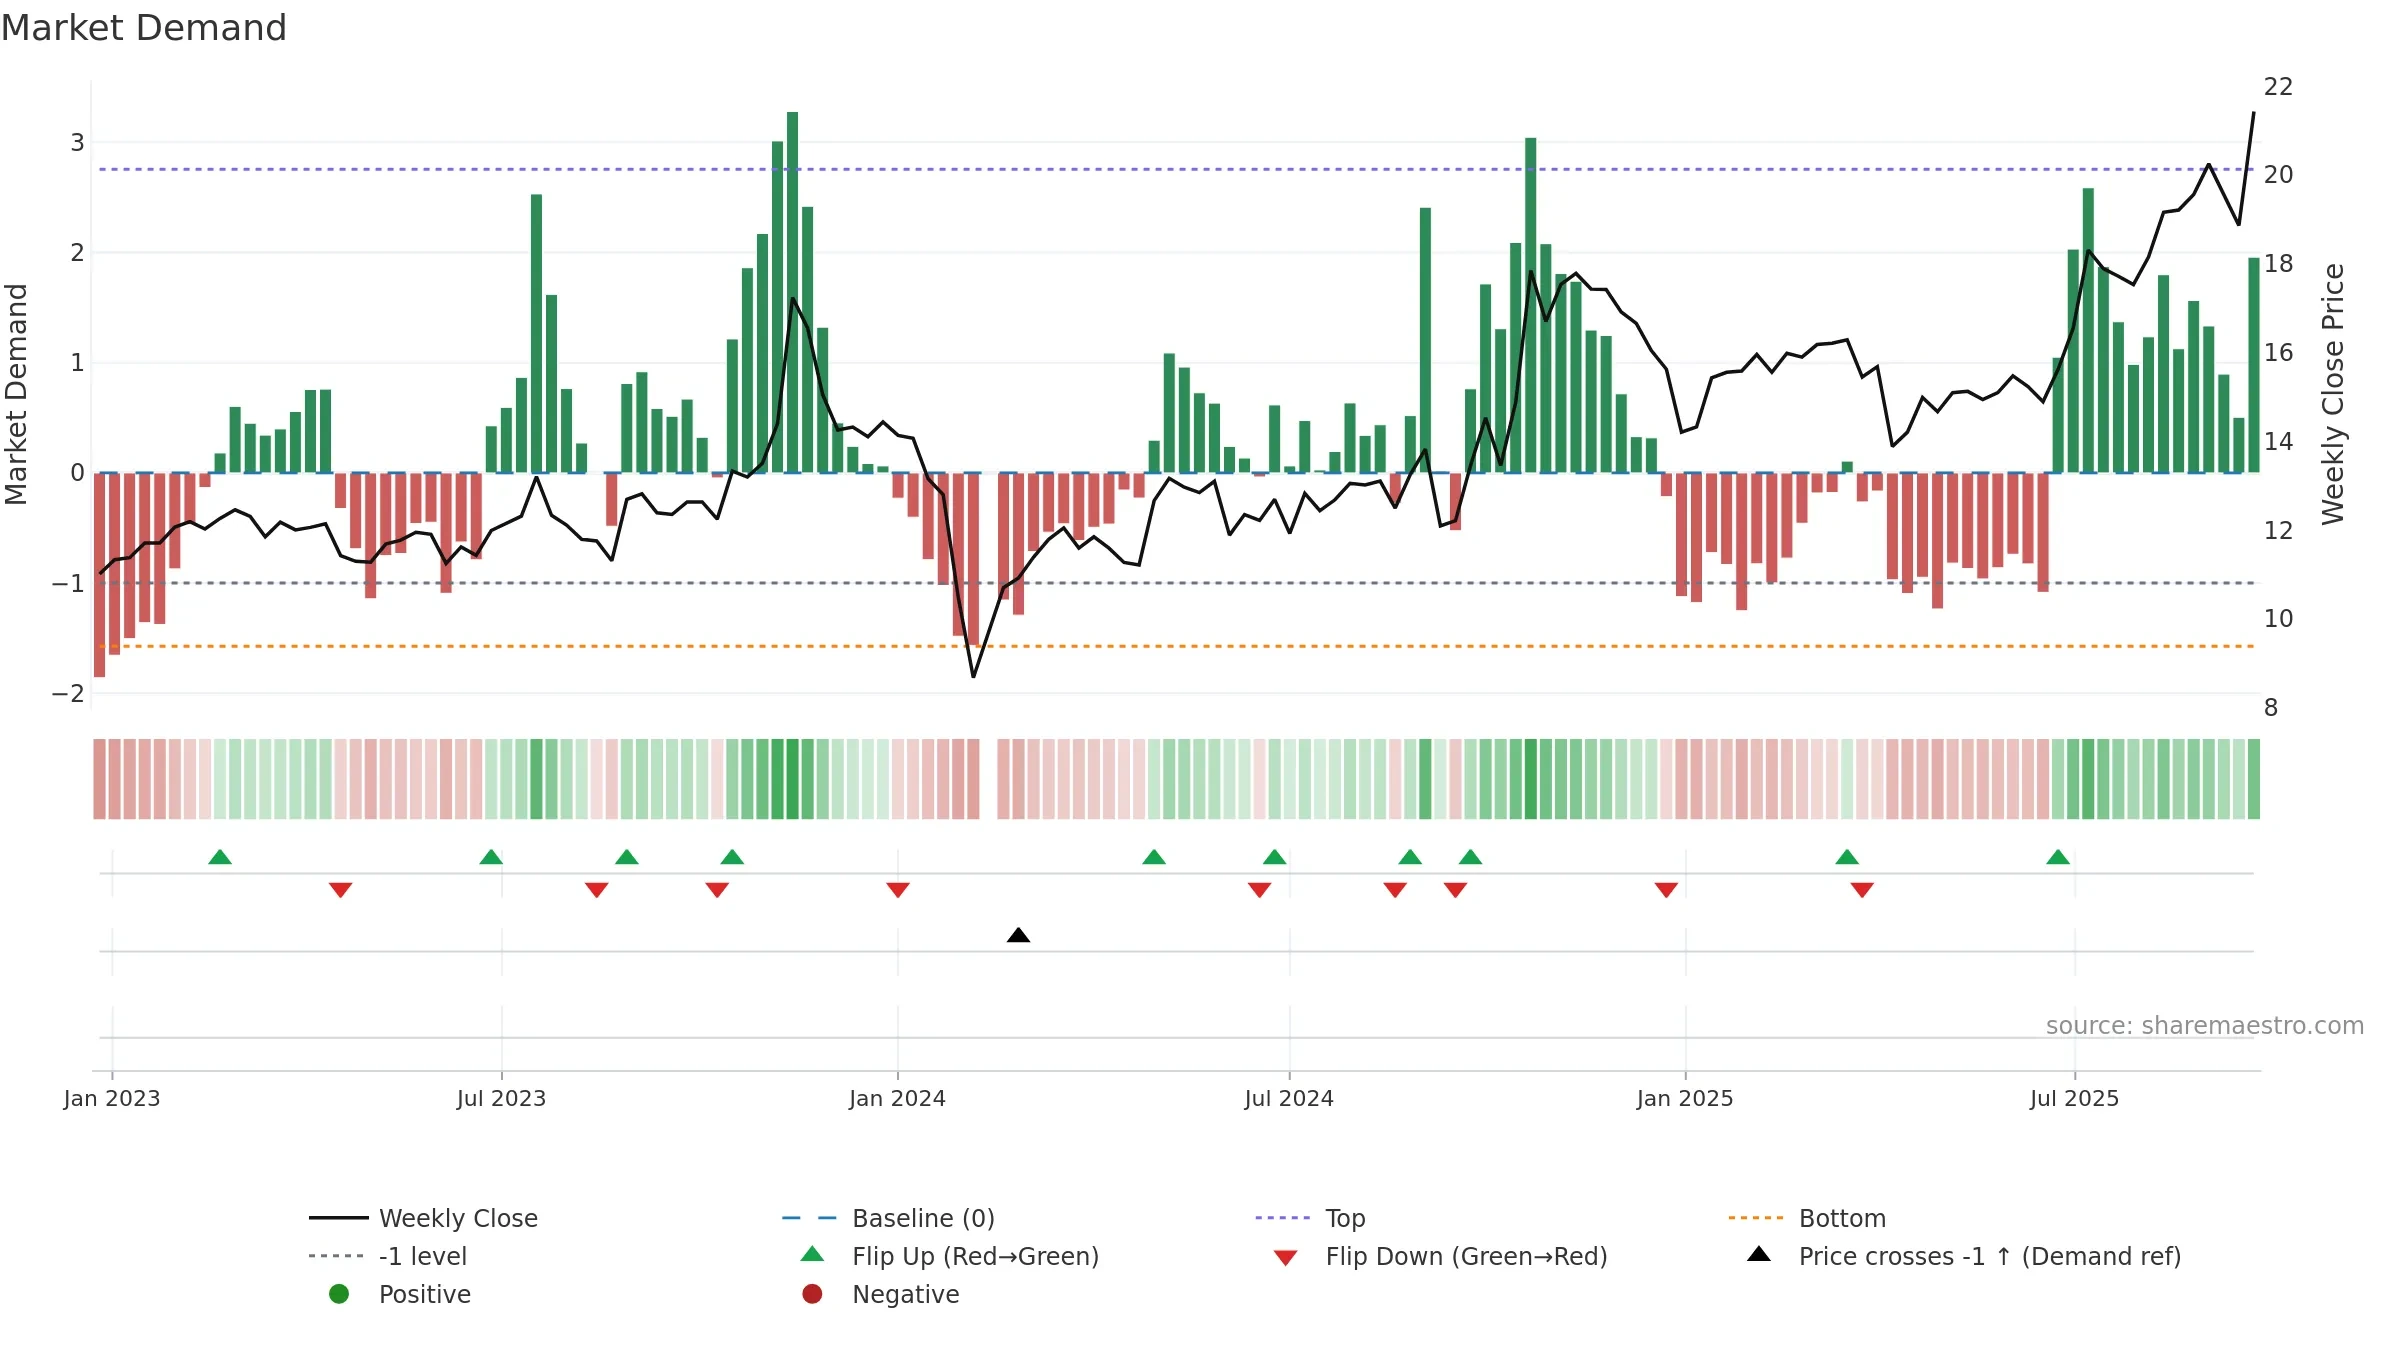
Task: Click the green Positive legend dot
Action: click(x=339, y=1294)
